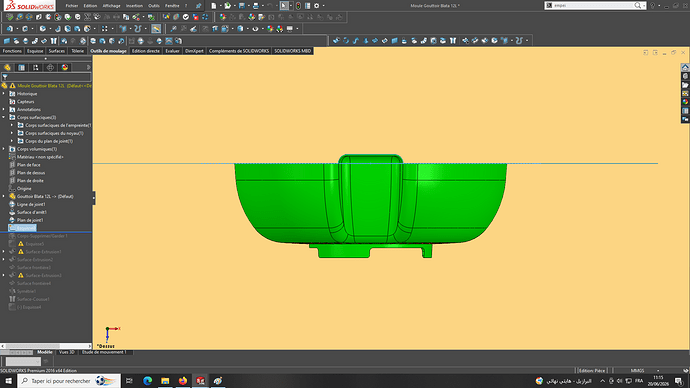Screen dimensions: 690x388
Task: Open the Fenêtre menu
Action: point(172,6)
